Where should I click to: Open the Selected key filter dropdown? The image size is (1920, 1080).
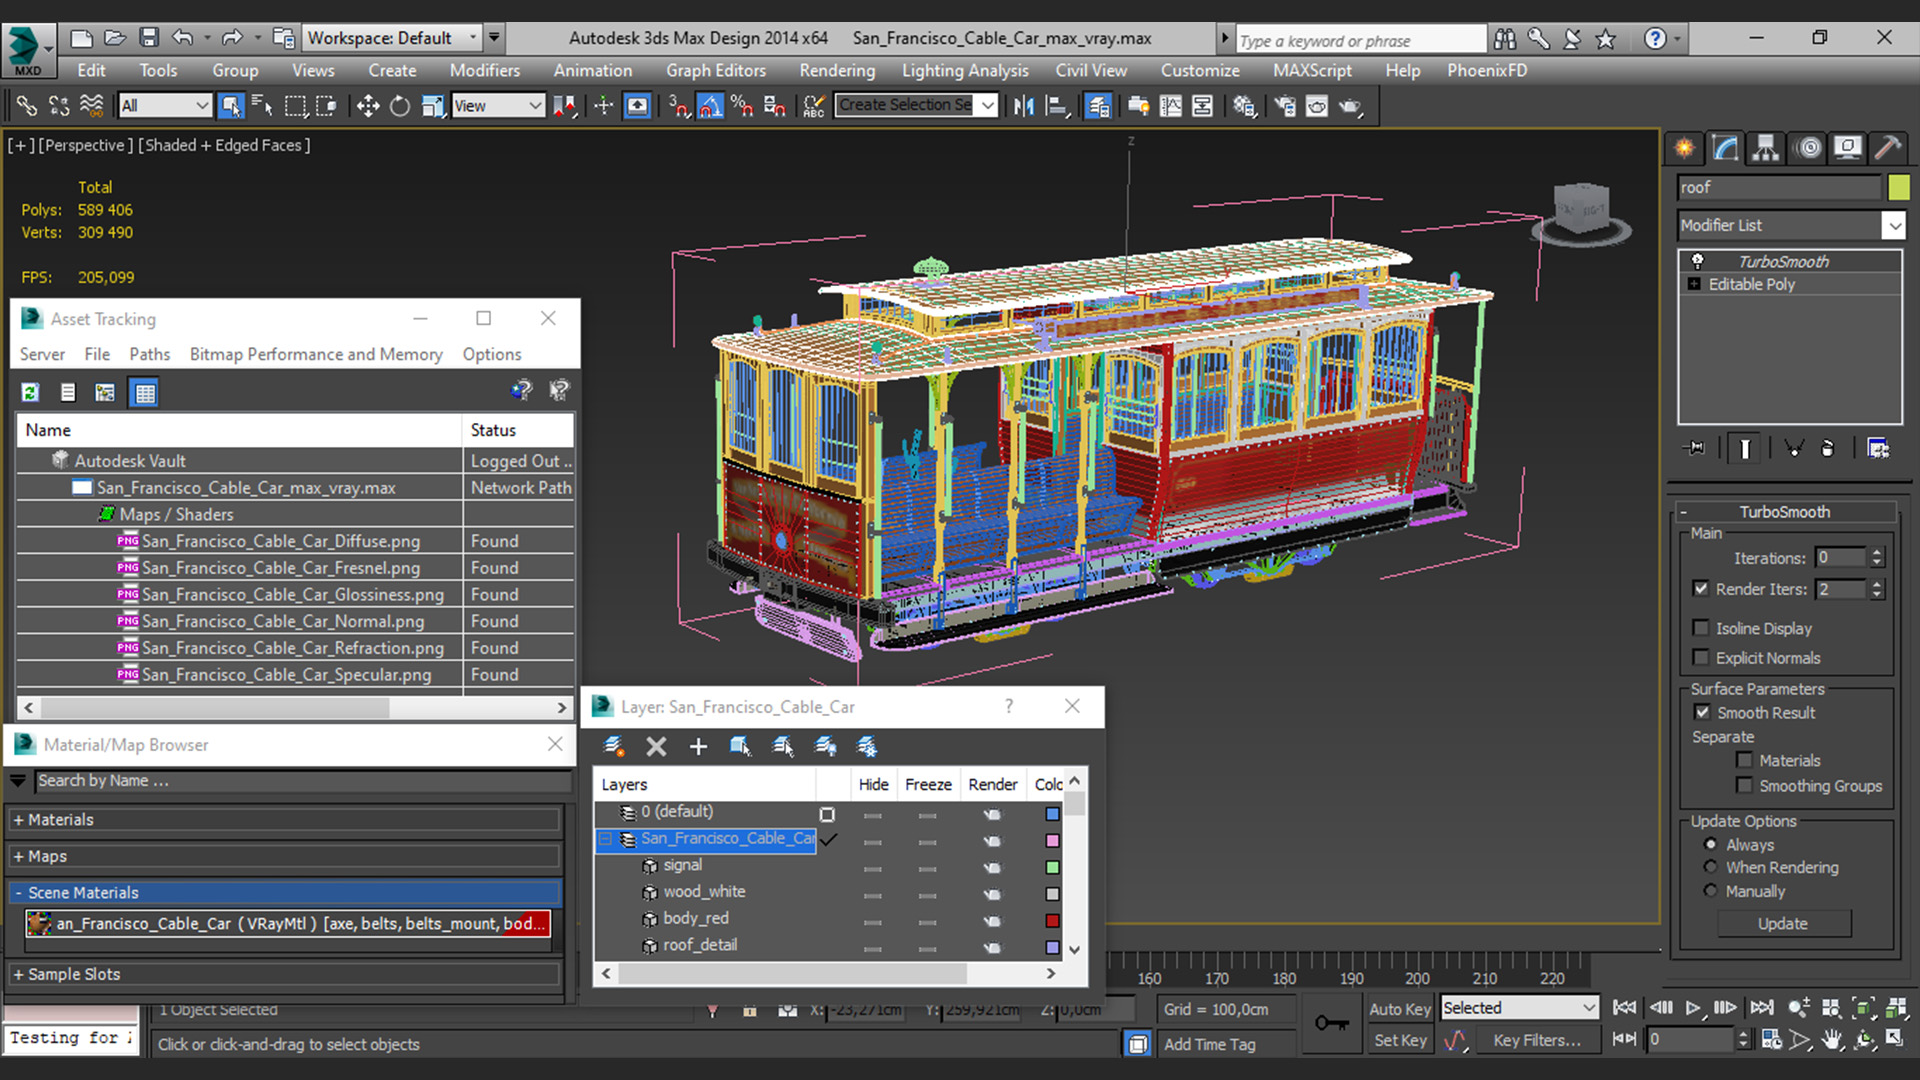tap(1519, 1008)
